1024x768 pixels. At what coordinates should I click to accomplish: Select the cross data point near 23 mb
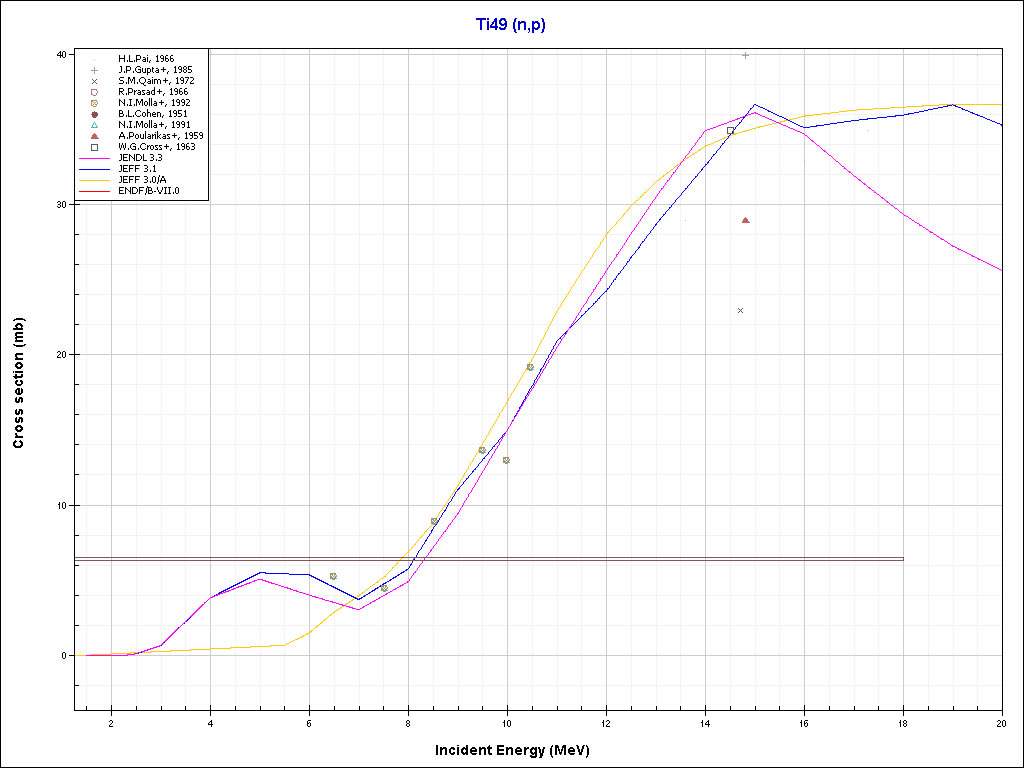(x=740, y=311)
